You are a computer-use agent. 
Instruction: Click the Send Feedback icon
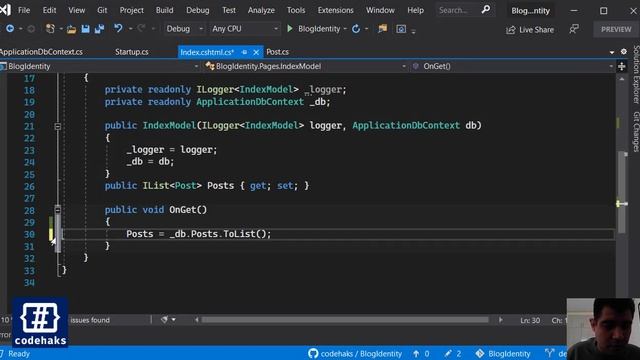(574, 29)
